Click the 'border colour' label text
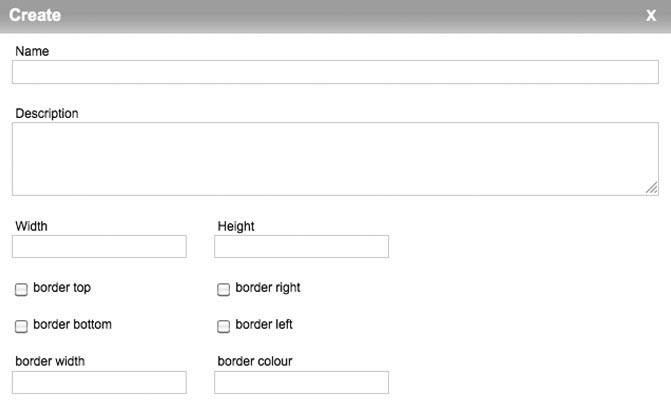This screenshot has width=671, height=411. tap(255, 361)
